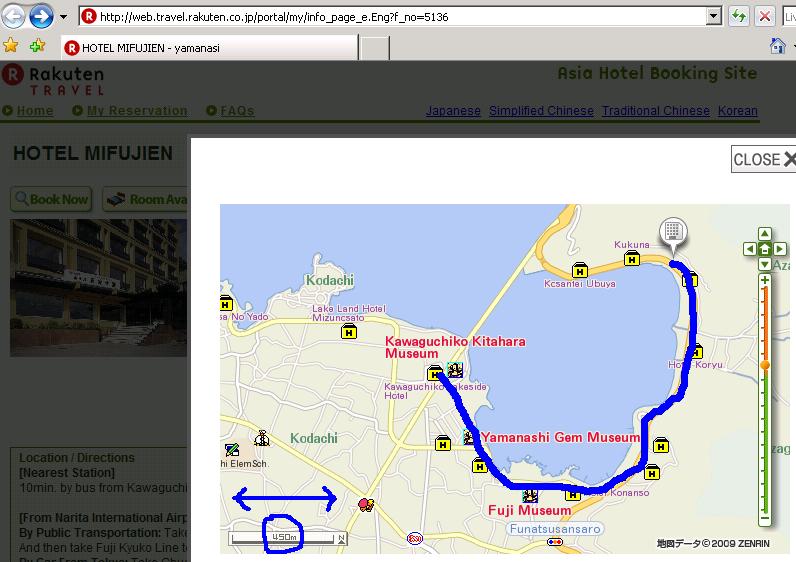Click the Yamanashi Gem Museum label
The image size is (796, 562).
pyautogui.click(x=560, y=437)
